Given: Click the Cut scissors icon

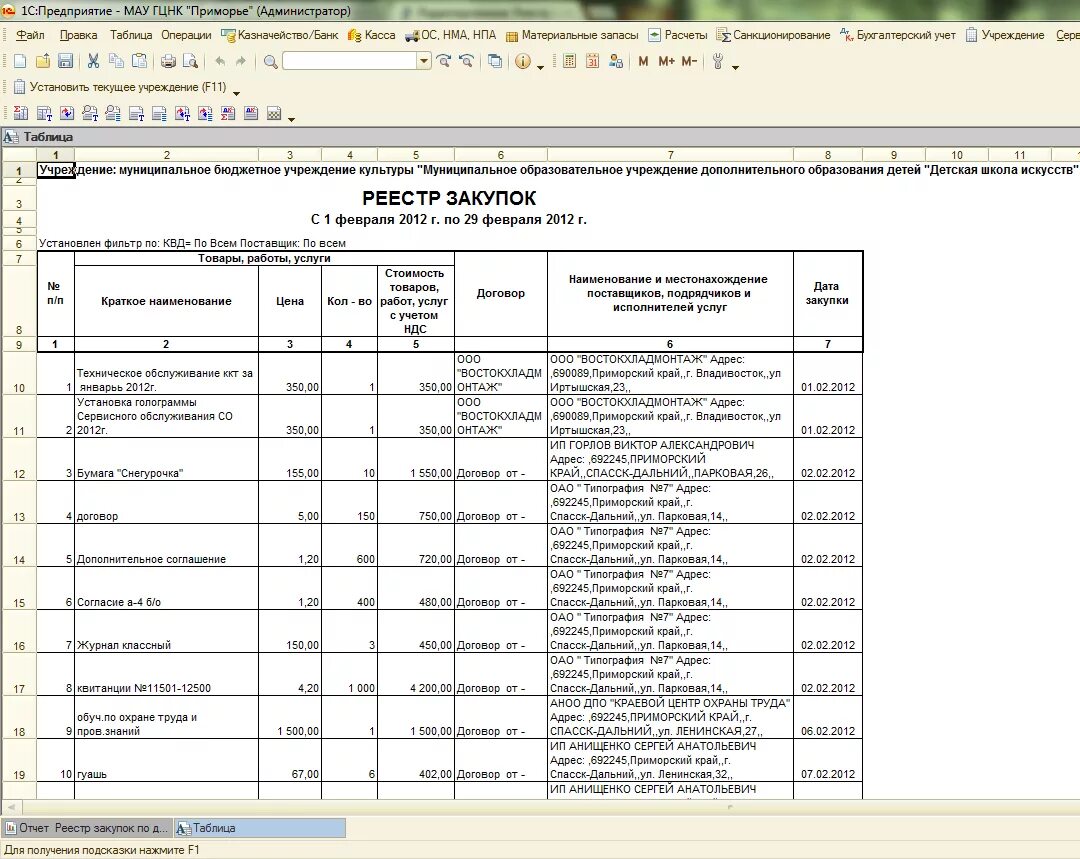Looking at the screenshot, I should tap(94, 61).
